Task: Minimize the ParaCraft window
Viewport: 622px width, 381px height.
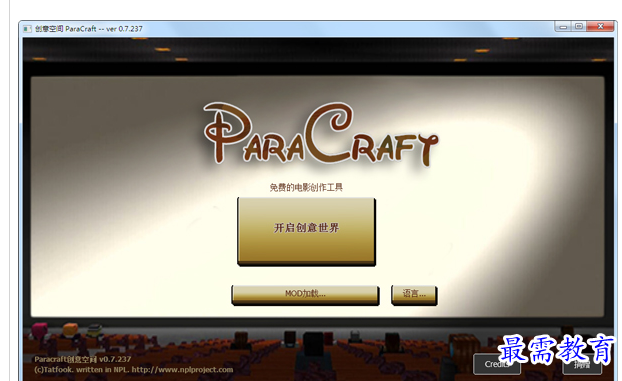Action: 562,27
